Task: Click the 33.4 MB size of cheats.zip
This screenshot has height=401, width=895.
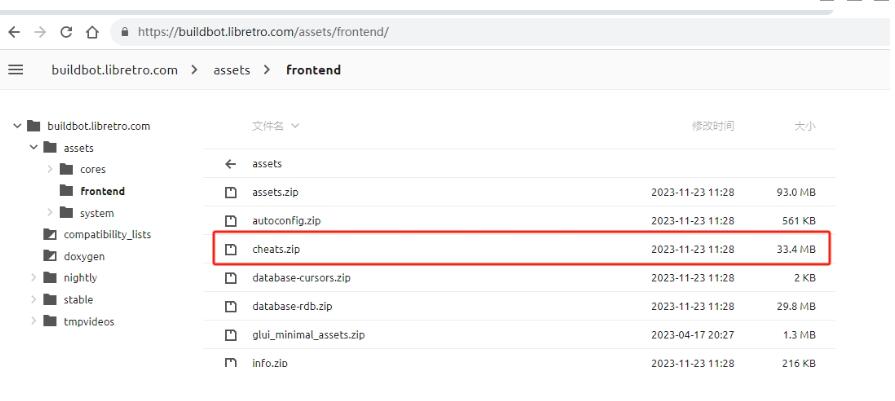Action: coord(796,249)
